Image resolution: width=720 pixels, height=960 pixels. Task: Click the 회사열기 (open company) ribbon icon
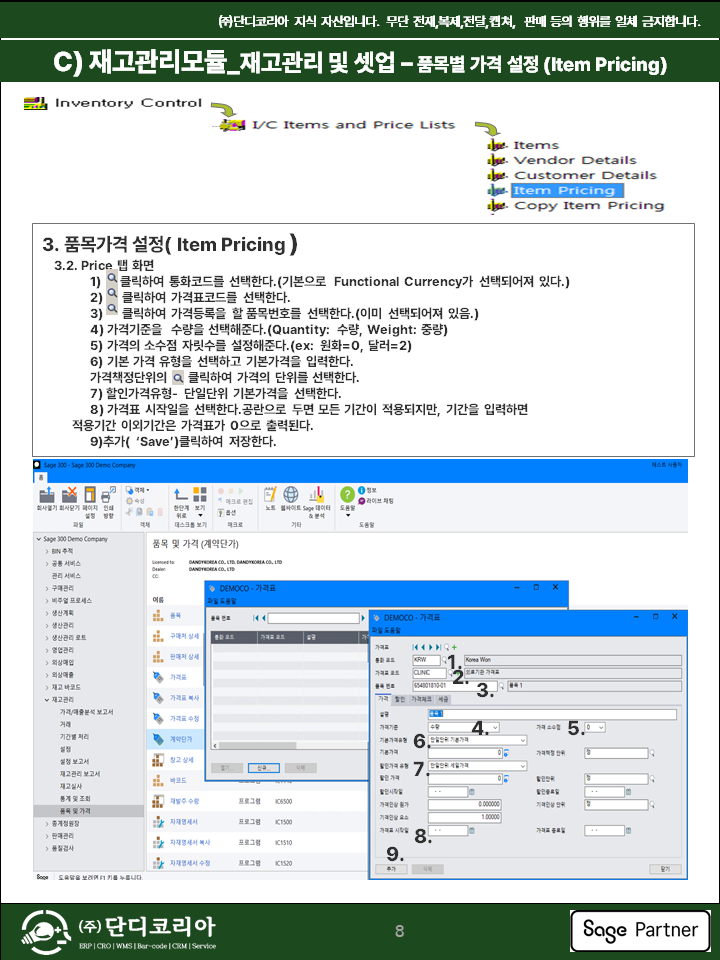pos(47,495)
